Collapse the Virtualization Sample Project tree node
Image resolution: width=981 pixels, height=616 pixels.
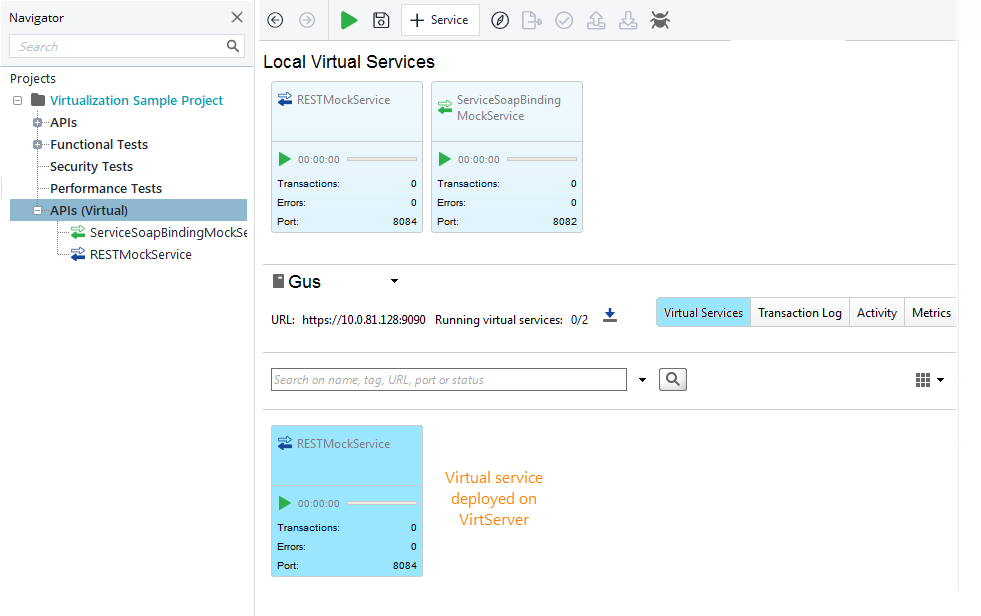(15, 100)
